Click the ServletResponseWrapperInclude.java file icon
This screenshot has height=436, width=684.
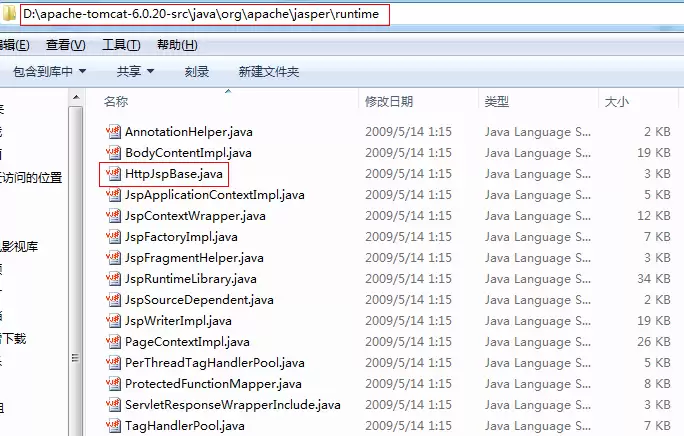pyautogui.click(x=113, y=405)
